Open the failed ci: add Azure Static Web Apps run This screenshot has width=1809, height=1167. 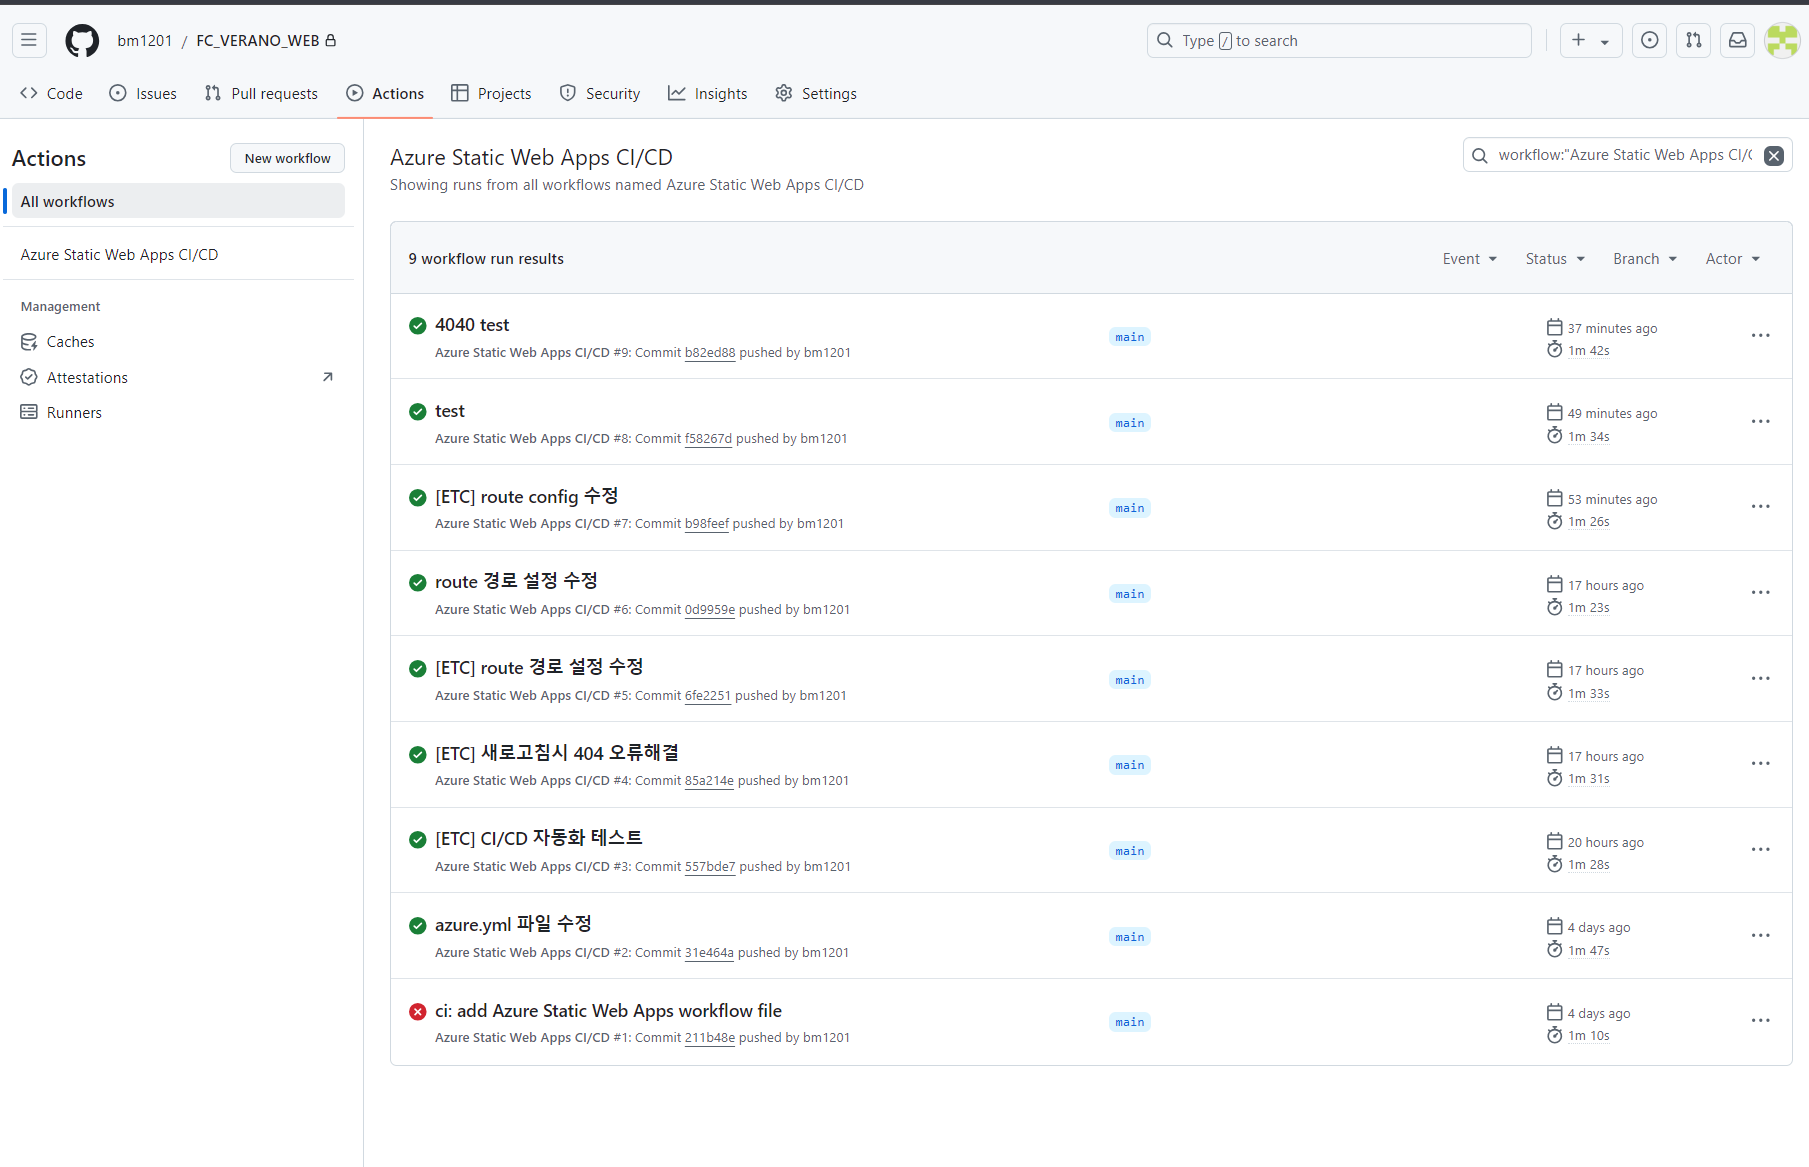tap(608, 1011)
